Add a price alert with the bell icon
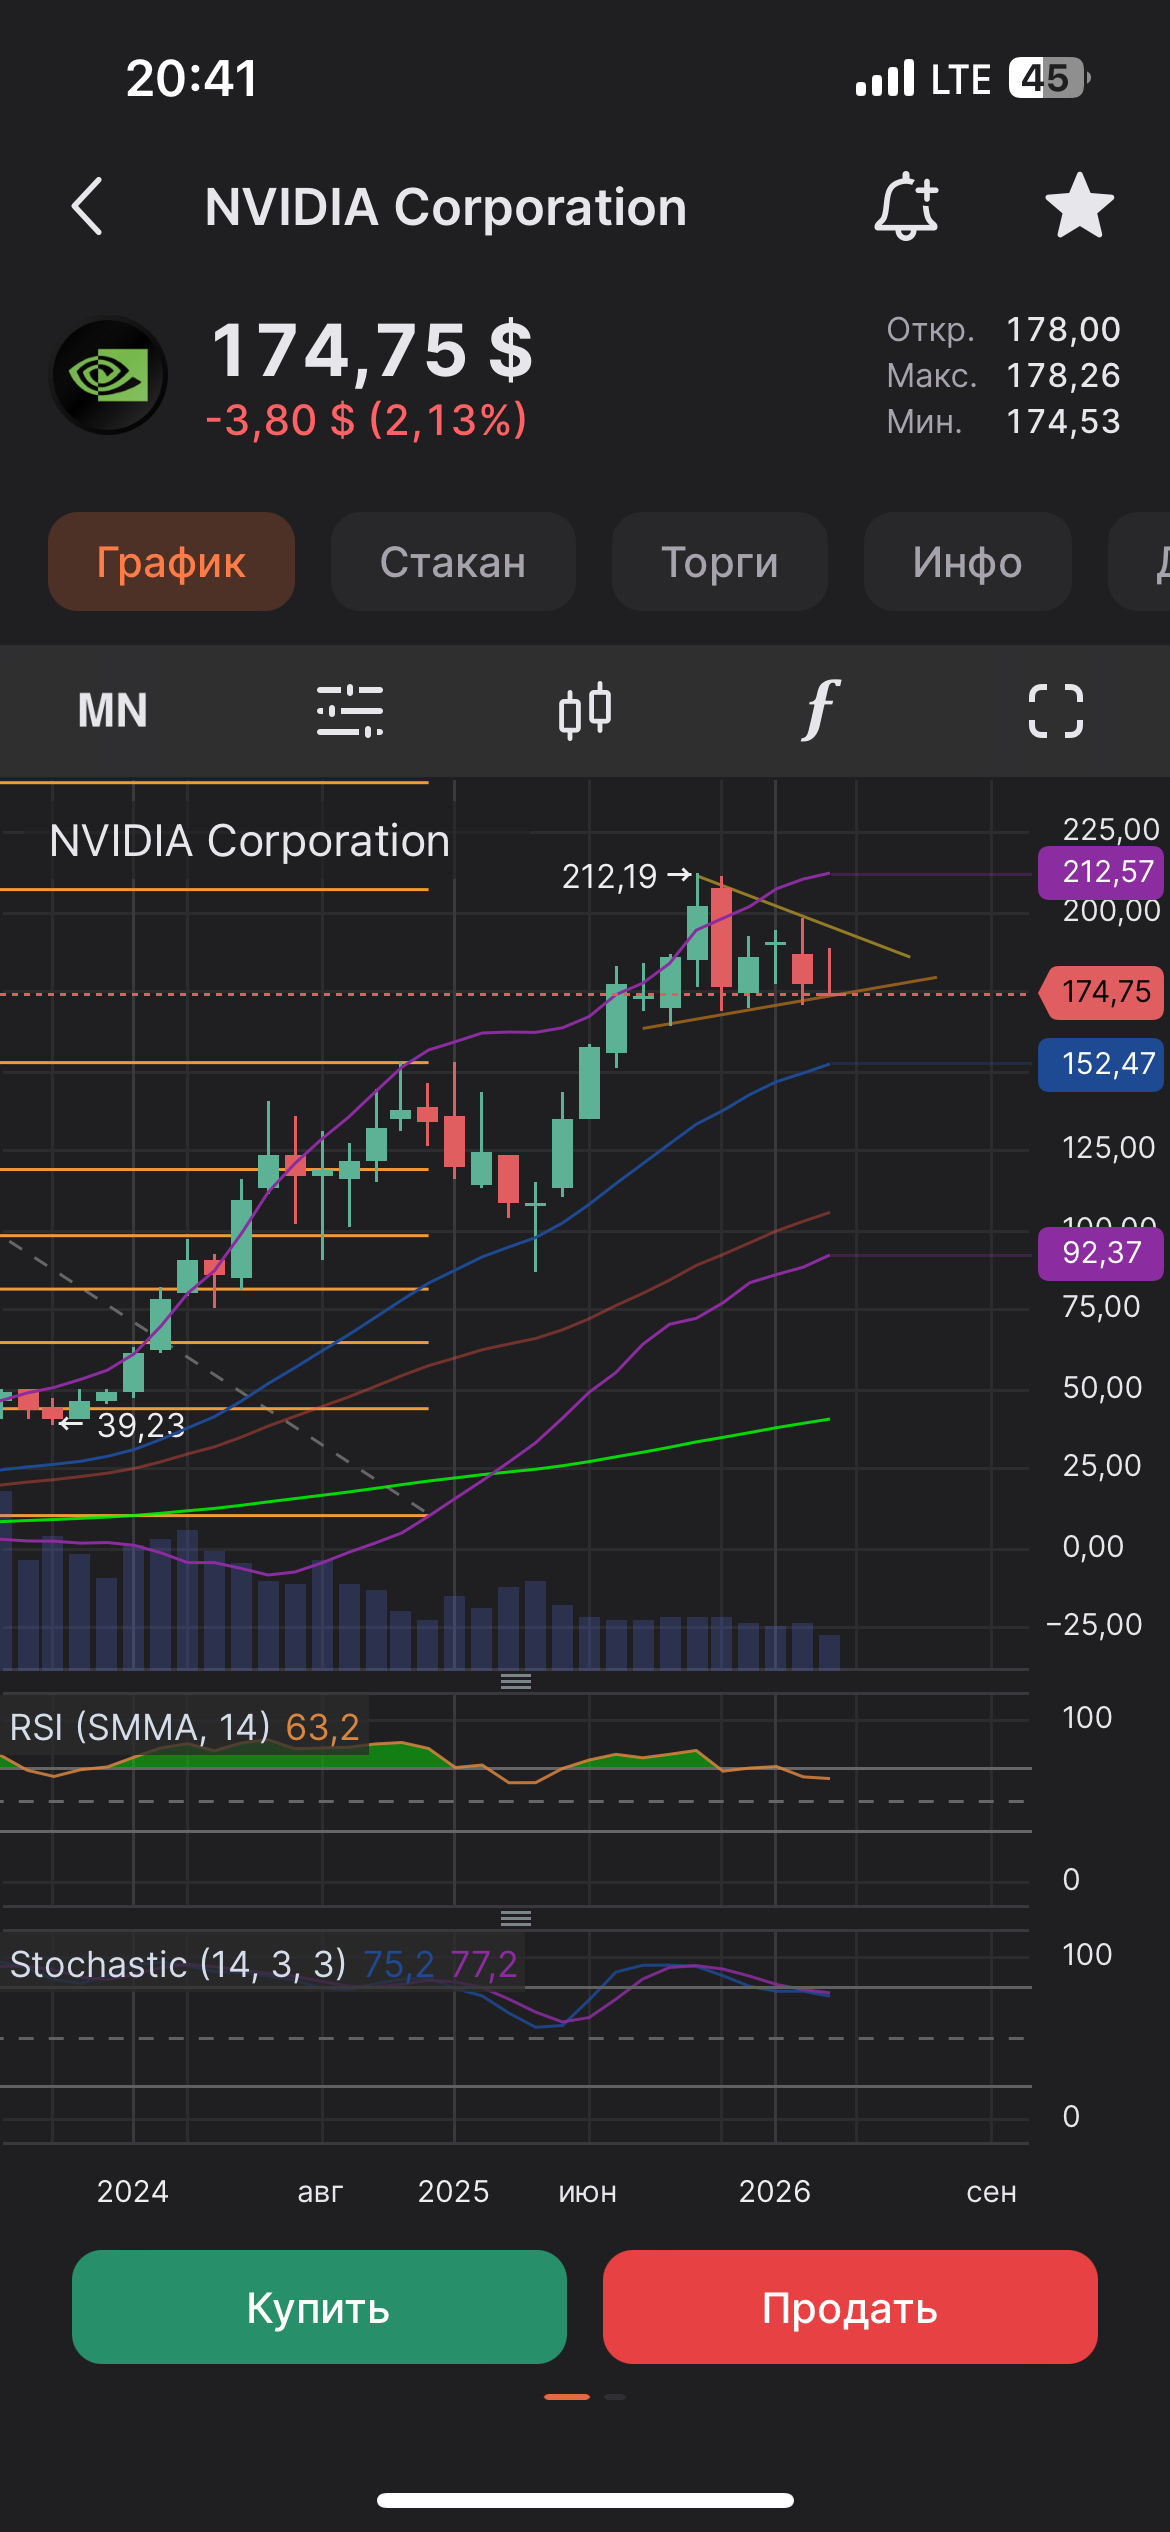 coord(906,206)
